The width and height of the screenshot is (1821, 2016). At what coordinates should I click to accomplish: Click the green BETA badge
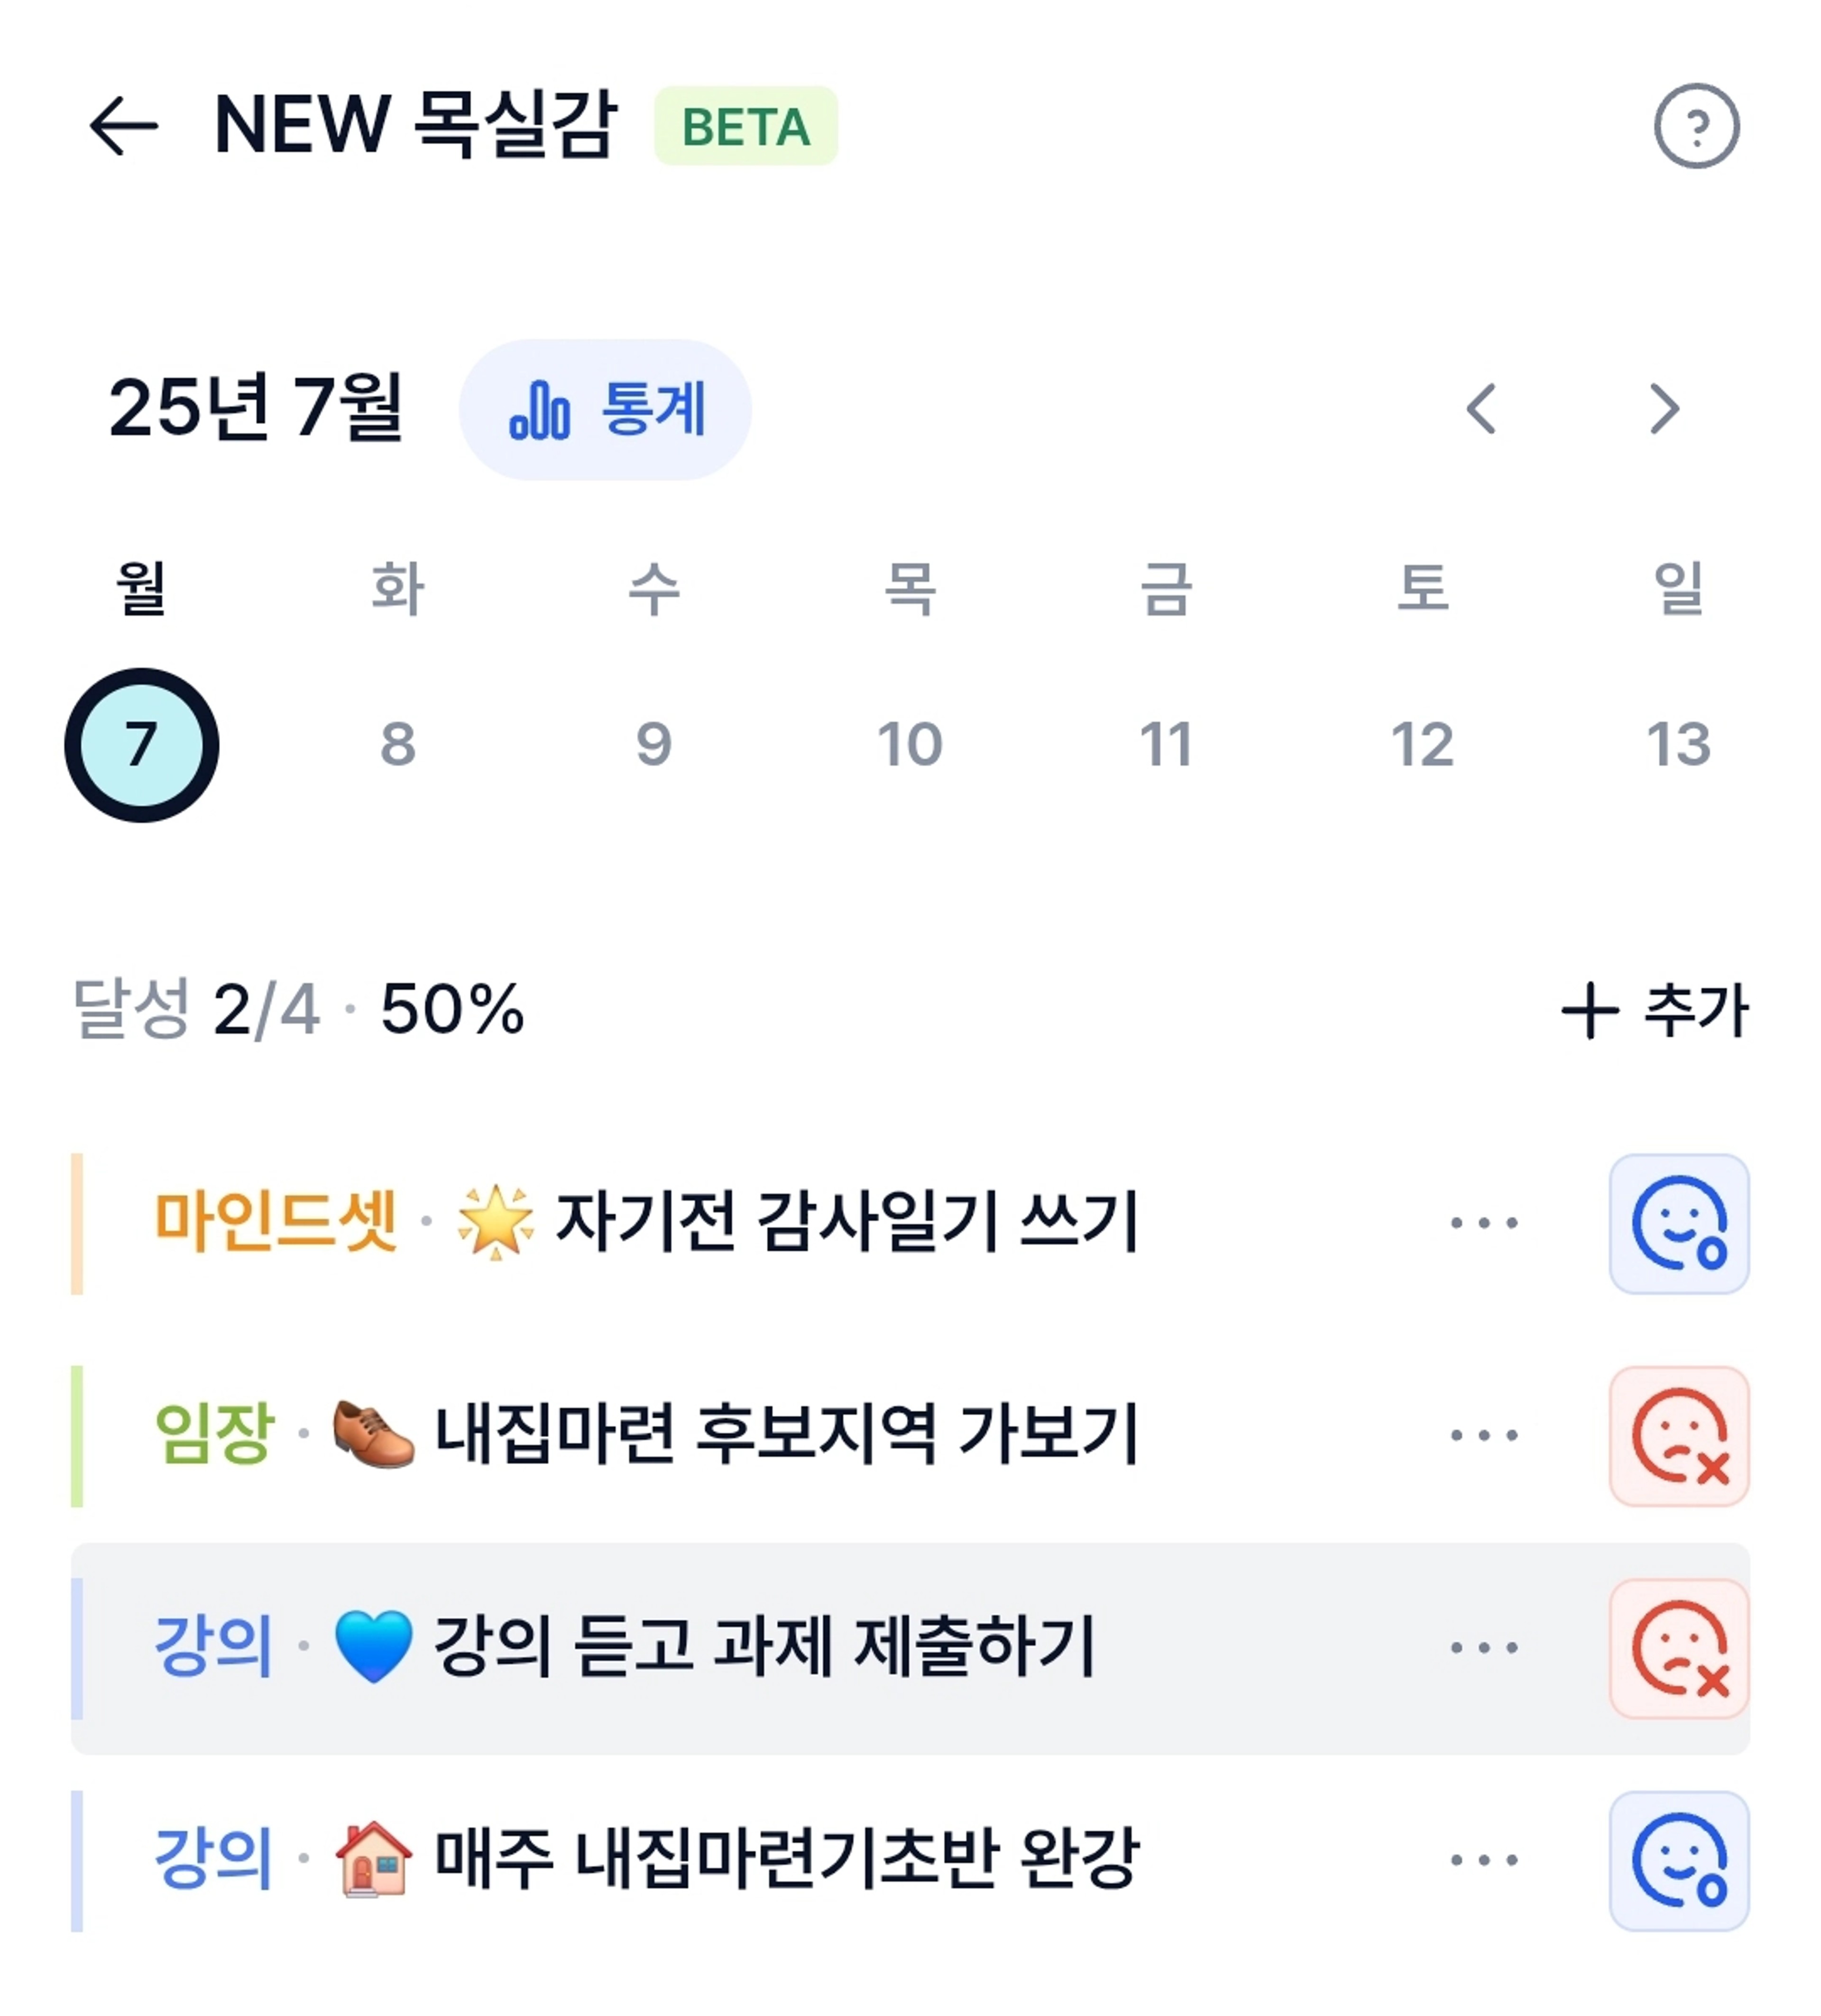coord(745,126)
